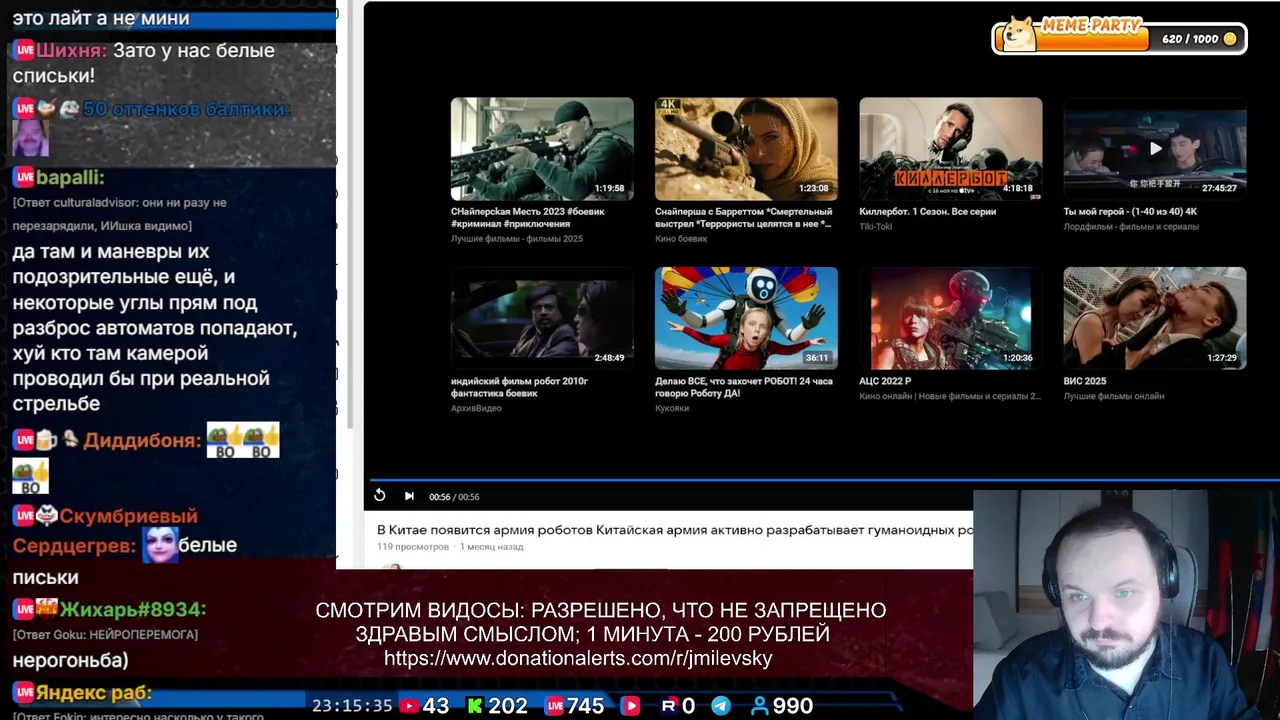Click the 4K badge on Снайперша thumbnail
Image resolution: width=1280 pixels, height=720 pixels.
click(x=669, y=107)
